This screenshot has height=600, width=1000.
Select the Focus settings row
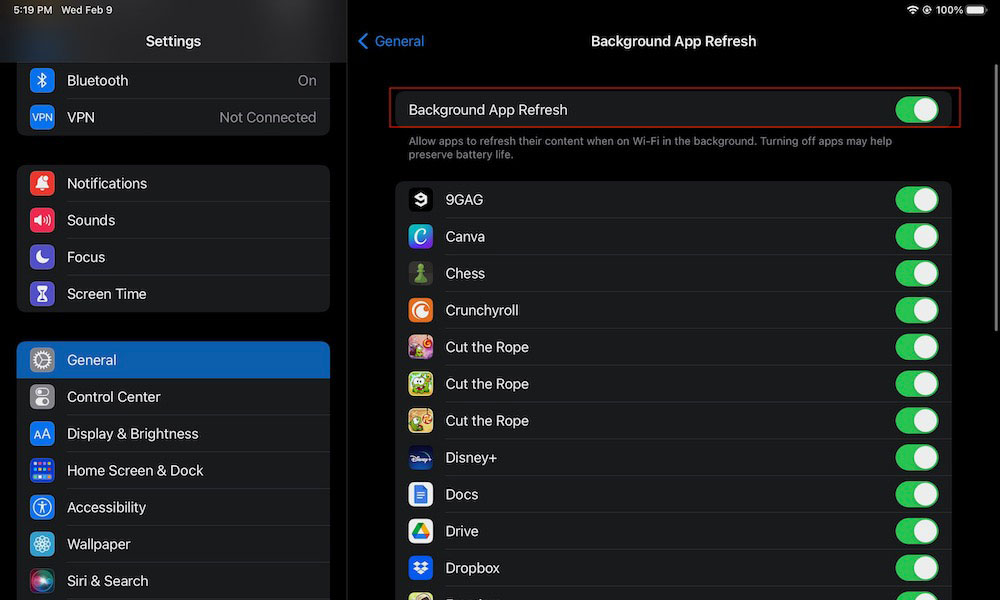[86, 257]
